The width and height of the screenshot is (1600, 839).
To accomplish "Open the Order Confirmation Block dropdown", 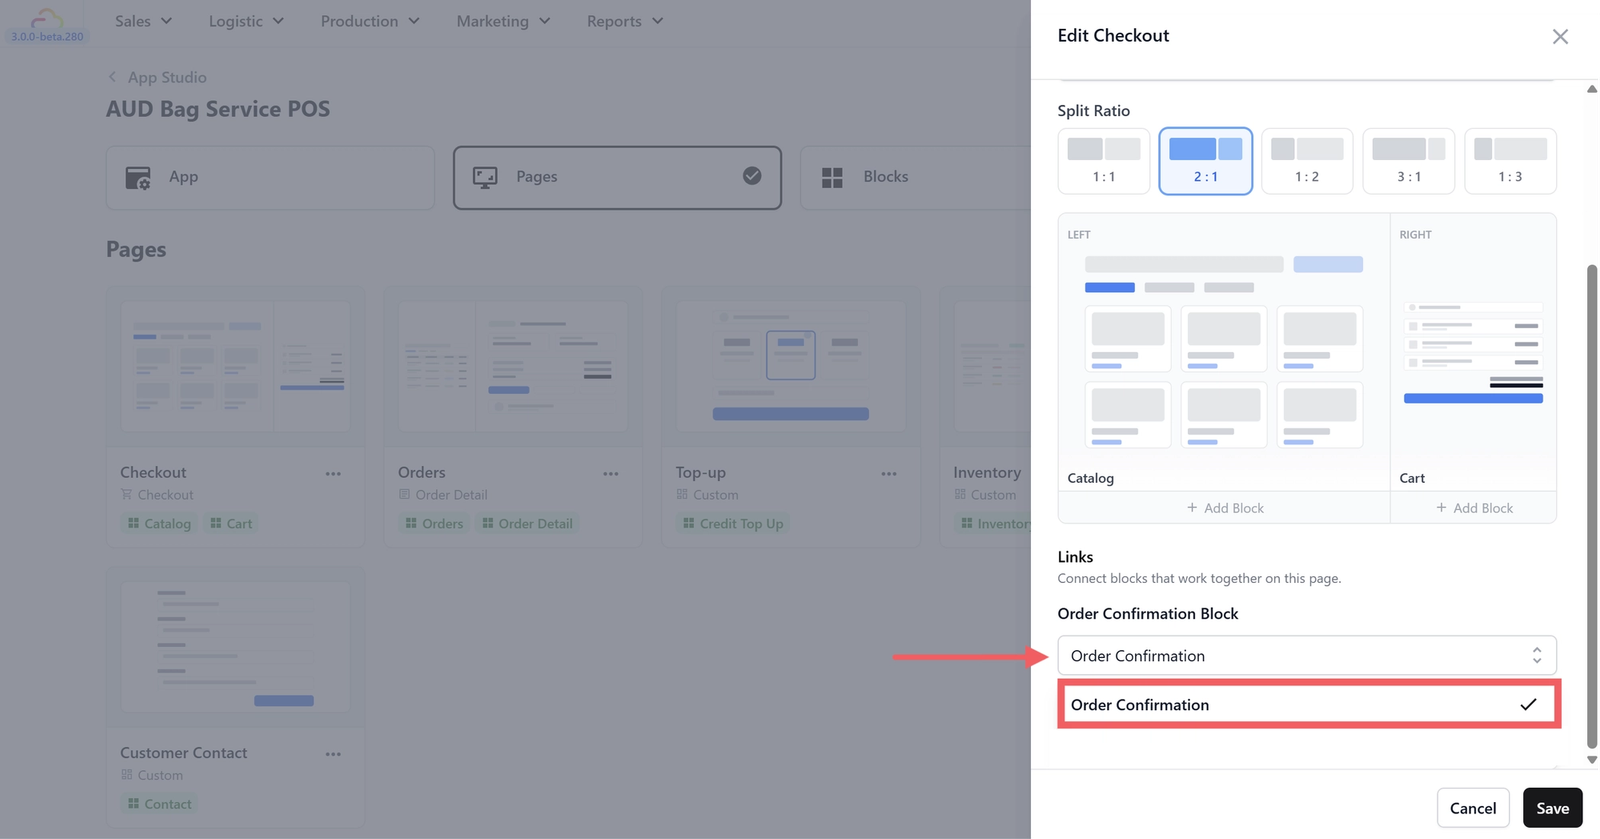I will [x=1307, y=656].
